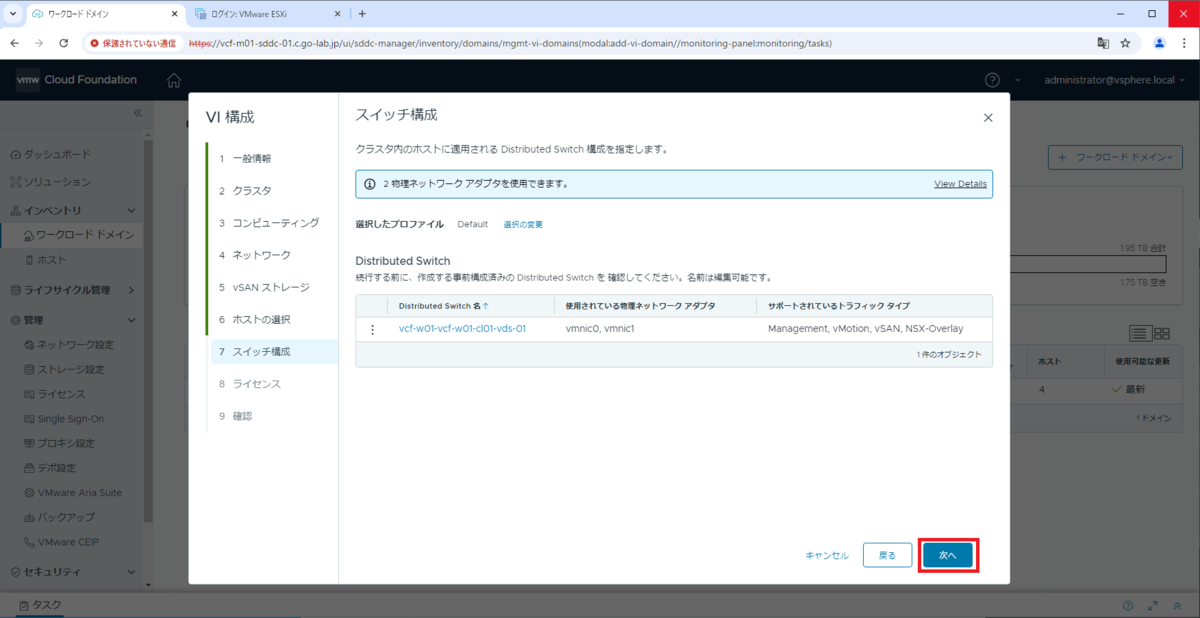
Task: Reload the browser page
Action: click(64, 43)
